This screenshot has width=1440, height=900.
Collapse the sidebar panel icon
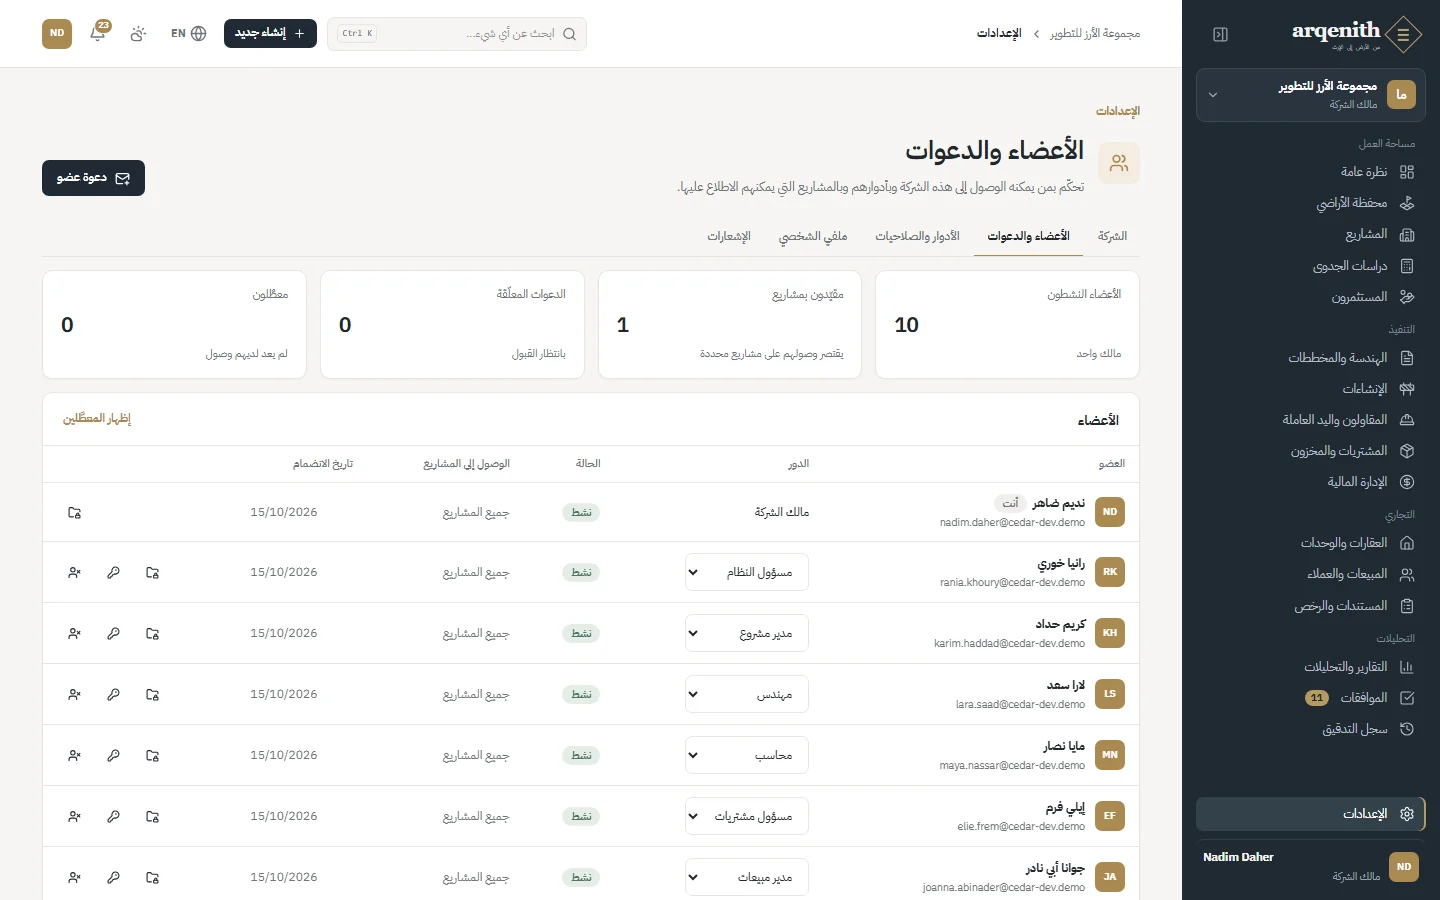tap(1220, 35)
